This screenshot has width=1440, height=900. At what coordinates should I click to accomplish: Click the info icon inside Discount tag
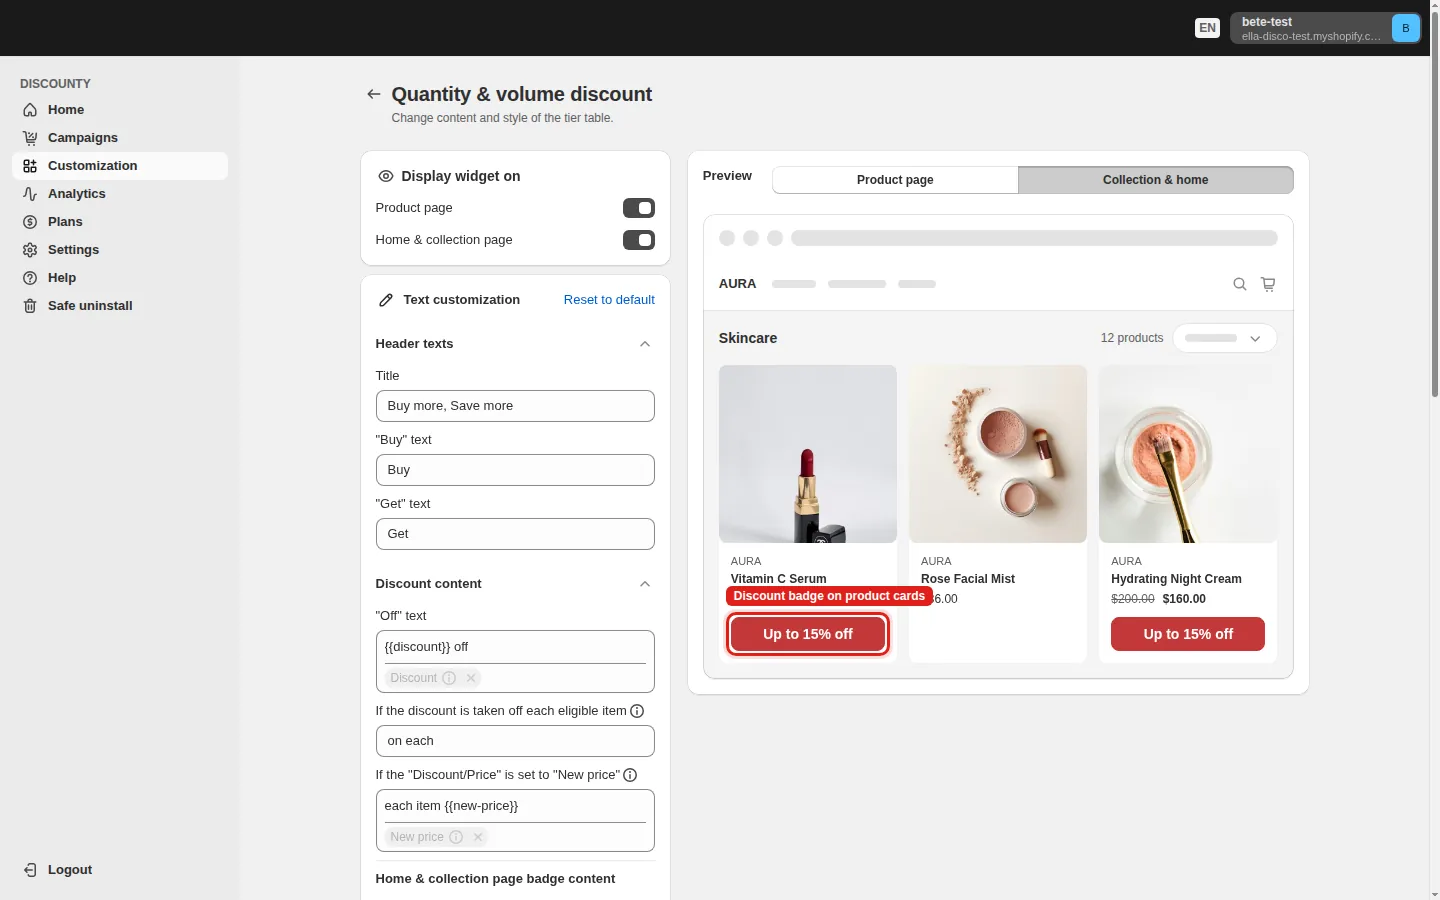point(449,678)
